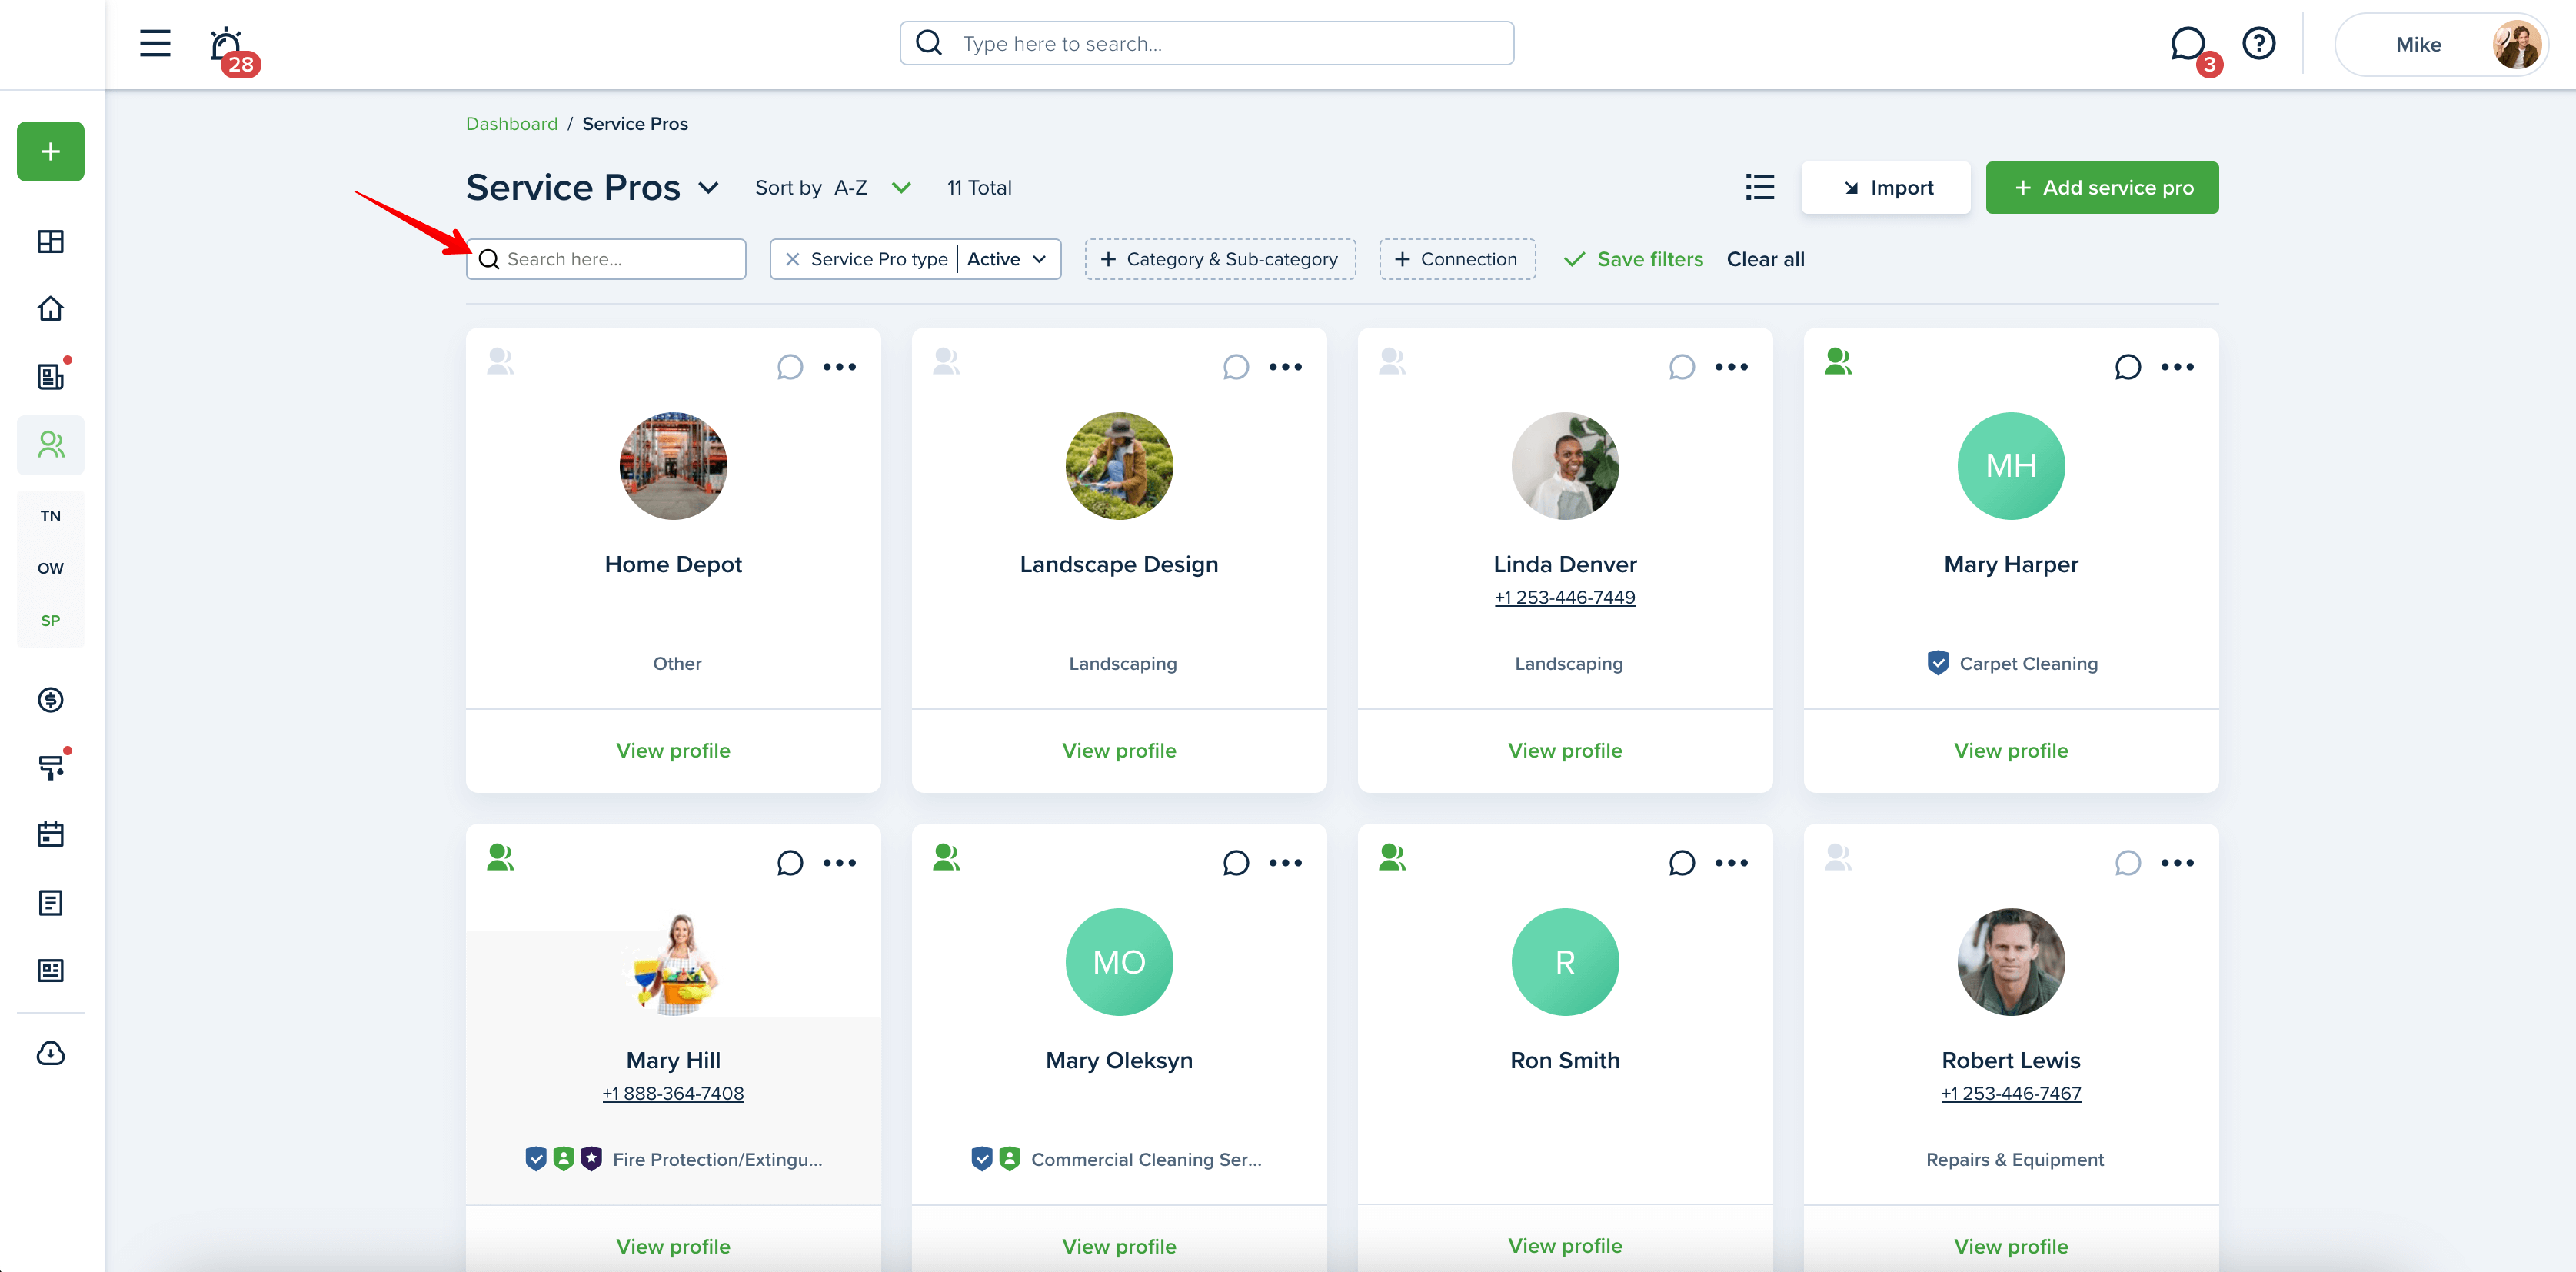The width and height of the screenshot is (2576, 1272).
Task: Open the help question mark icon
Action: (x=2259, y=43)
